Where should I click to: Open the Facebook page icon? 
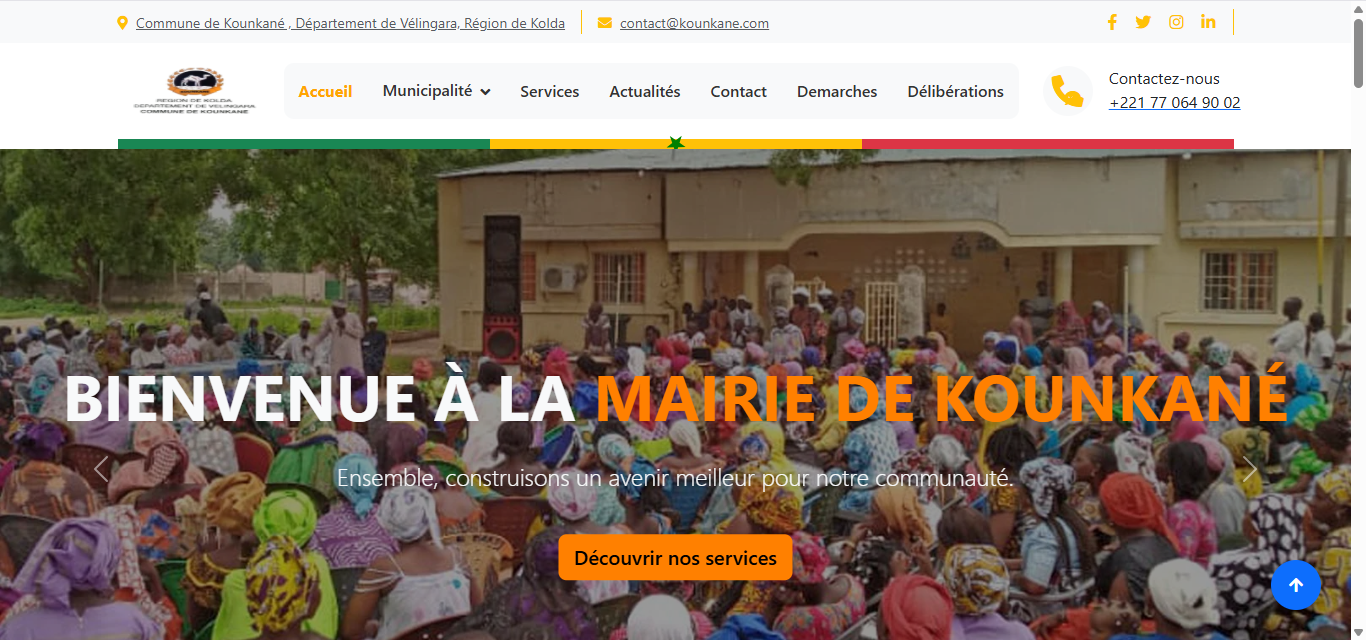[1112, 21]
